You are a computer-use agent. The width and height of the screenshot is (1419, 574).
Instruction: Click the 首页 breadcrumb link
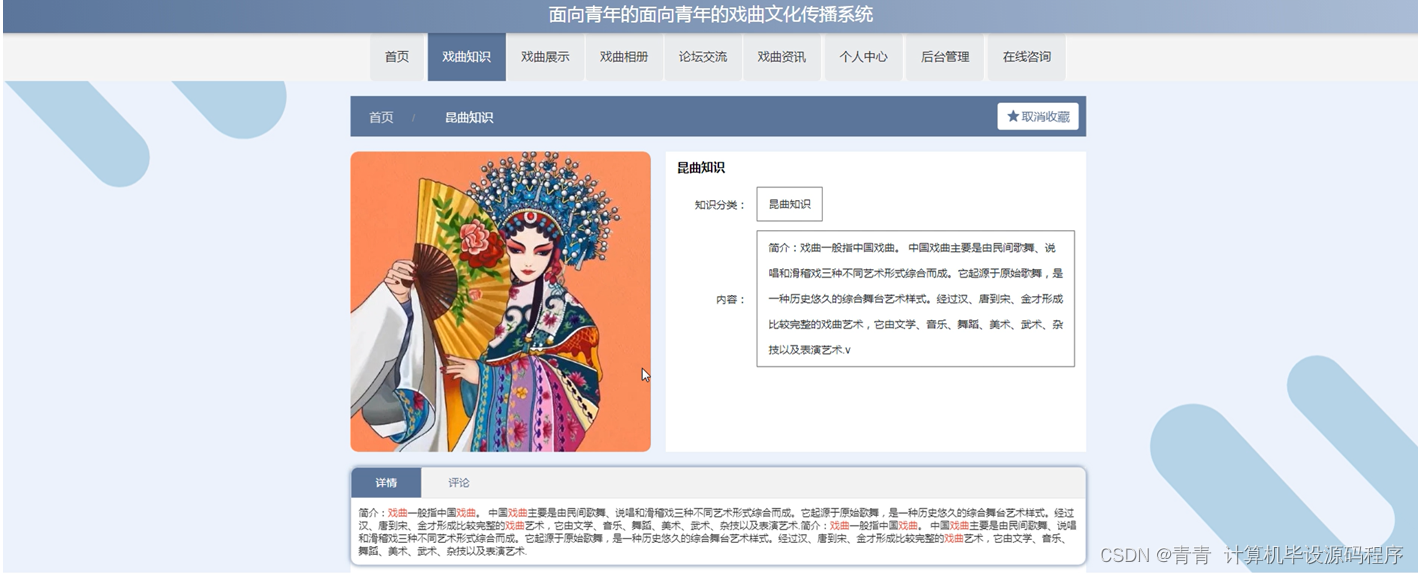tap(381, 117)
